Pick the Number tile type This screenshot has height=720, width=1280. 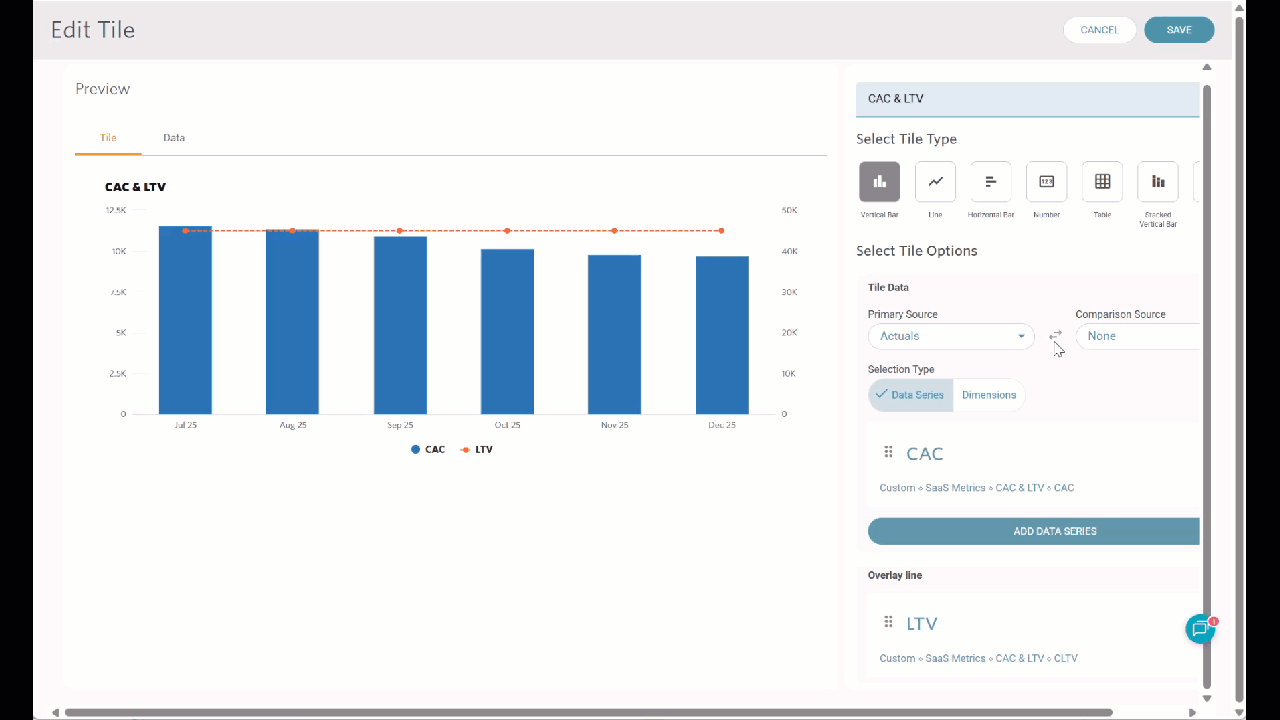[x=1046, y=182]
